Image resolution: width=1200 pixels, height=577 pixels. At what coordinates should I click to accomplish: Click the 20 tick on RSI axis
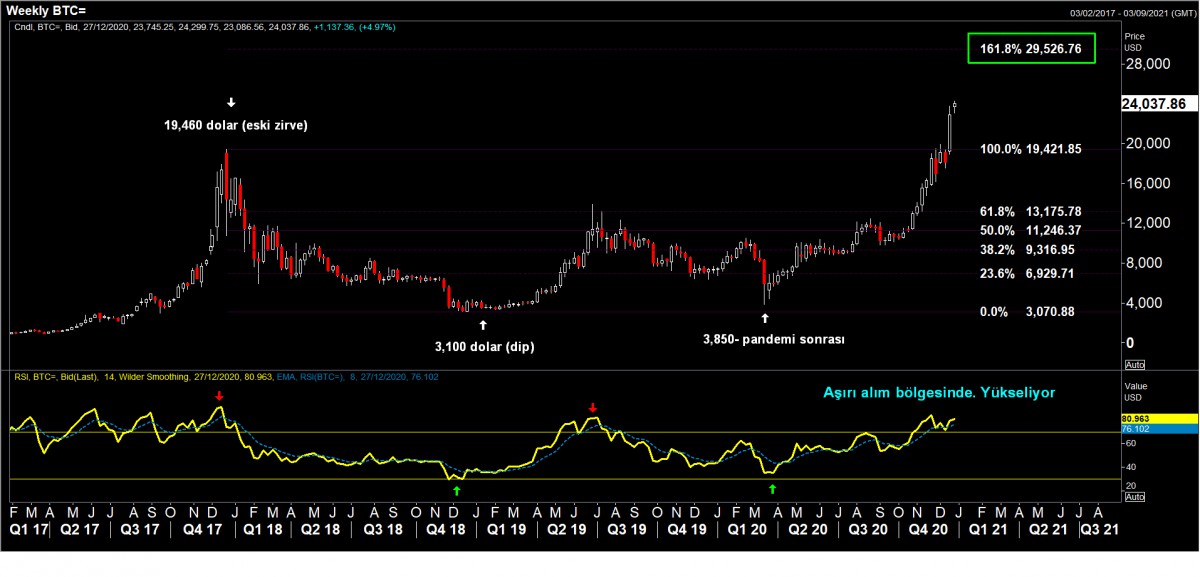pyautogui.click(x=1131, y=486)
